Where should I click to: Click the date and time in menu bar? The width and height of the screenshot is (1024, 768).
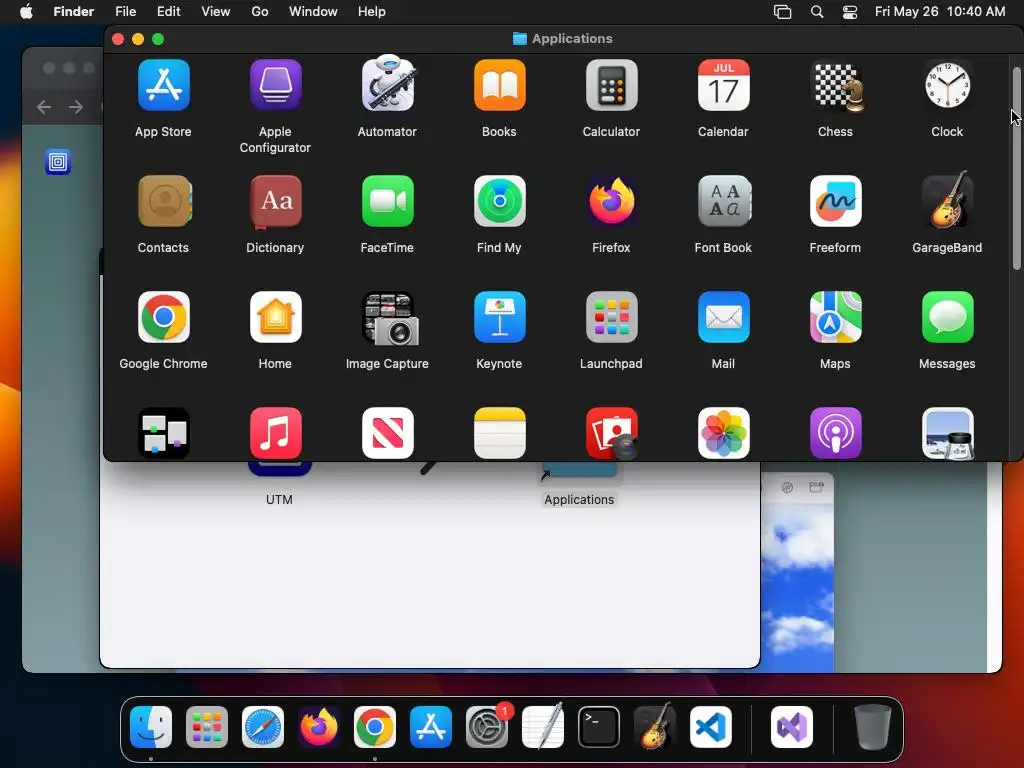(940, 12)
